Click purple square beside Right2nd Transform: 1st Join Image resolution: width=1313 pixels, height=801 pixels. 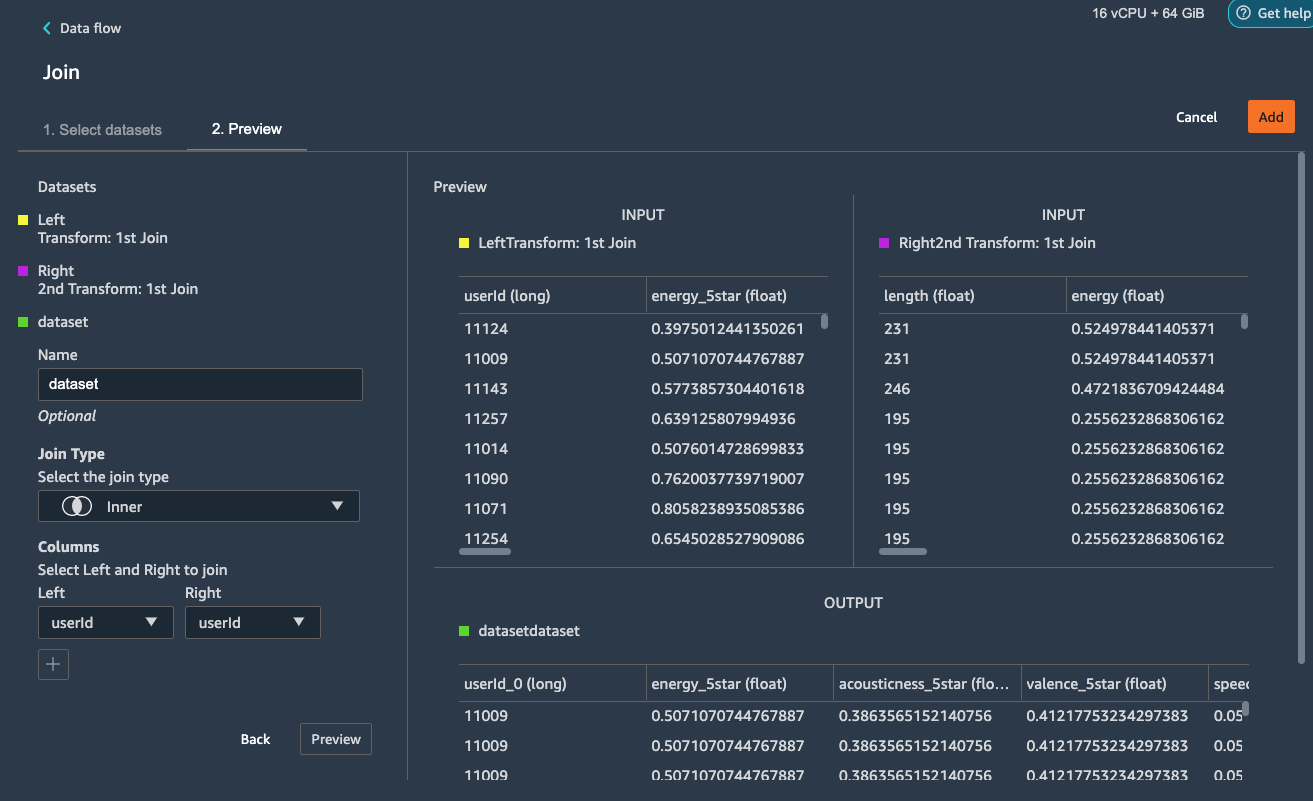point(884,243)
